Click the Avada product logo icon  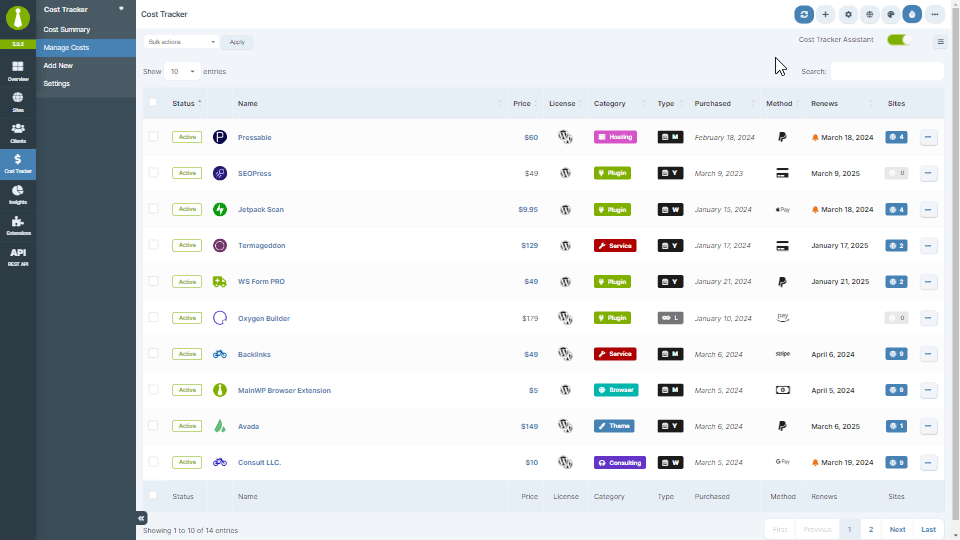point(220,426)
